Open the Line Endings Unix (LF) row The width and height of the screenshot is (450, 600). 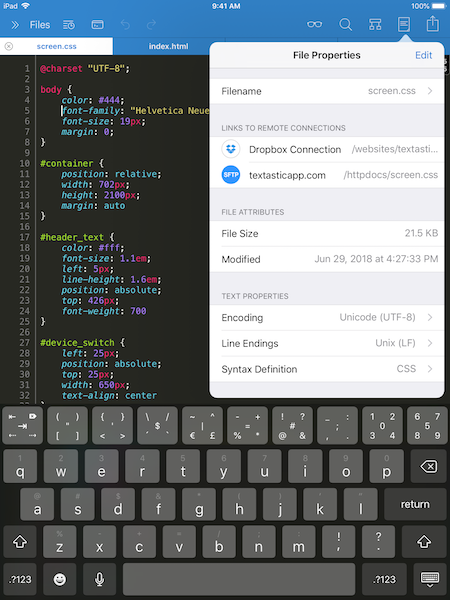tap(327, 343)
